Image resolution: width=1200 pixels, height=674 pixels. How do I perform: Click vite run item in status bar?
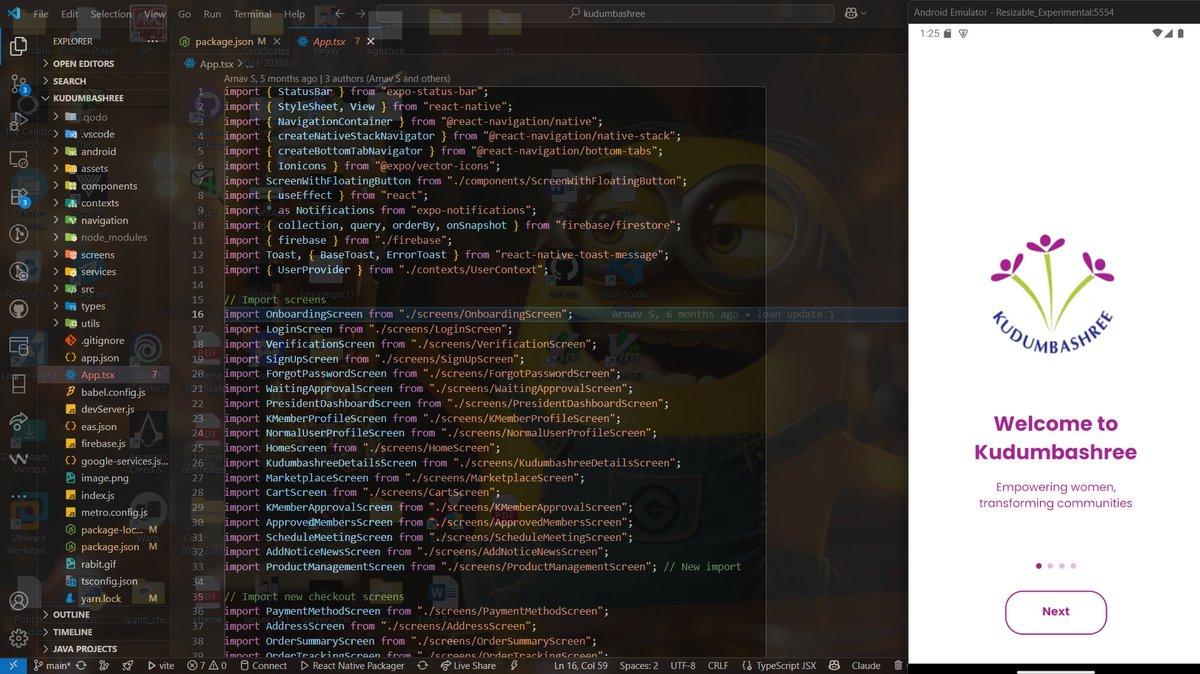pyautogui.click(x=160, y=665)
